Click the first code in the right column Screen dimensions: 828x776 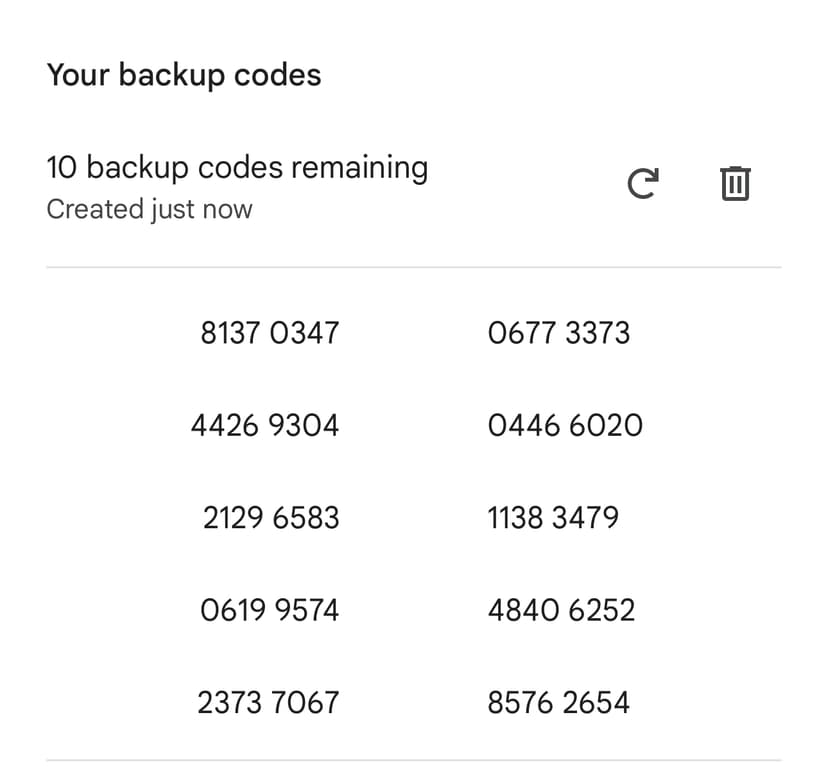(560, 333)
